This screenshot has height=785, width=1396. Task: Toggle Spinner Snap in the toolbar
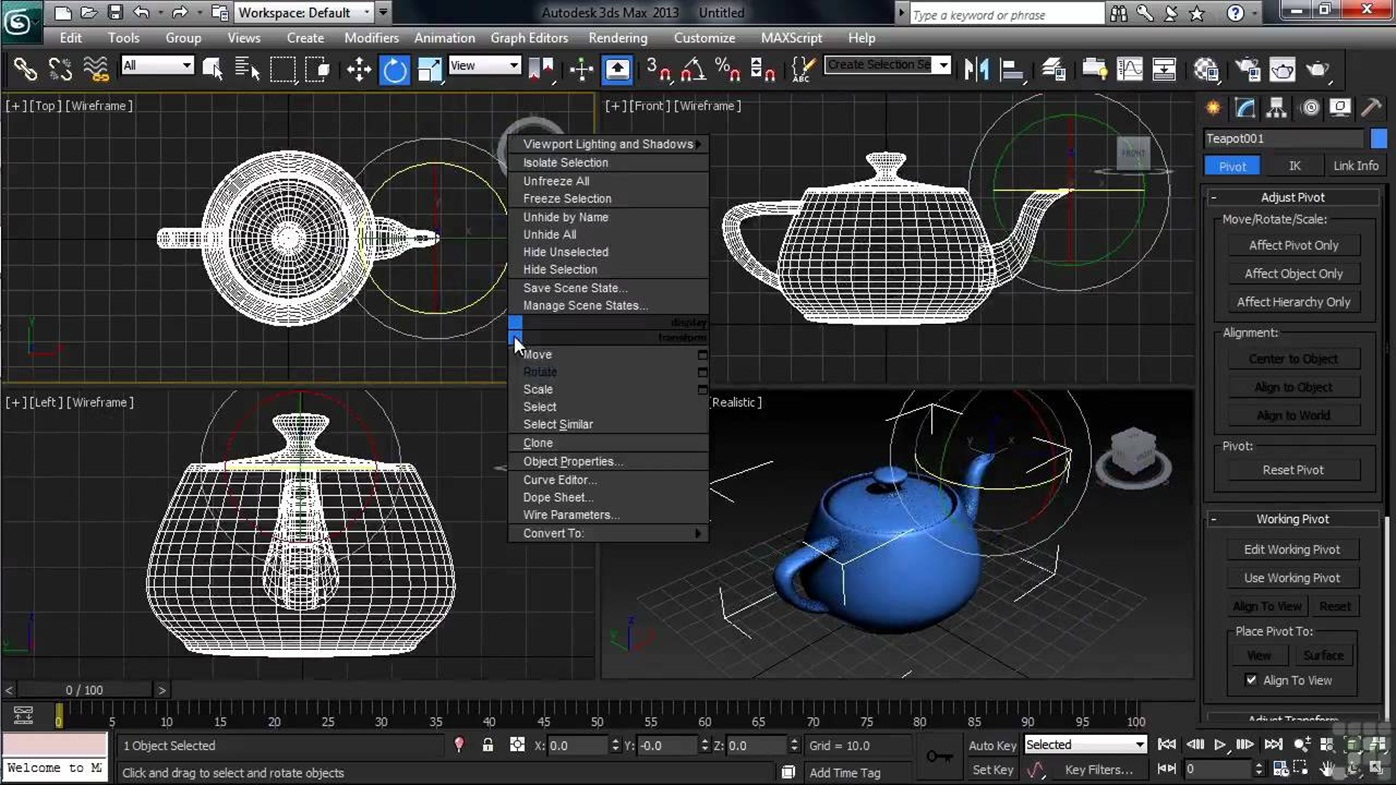click(x=762, y=69)
